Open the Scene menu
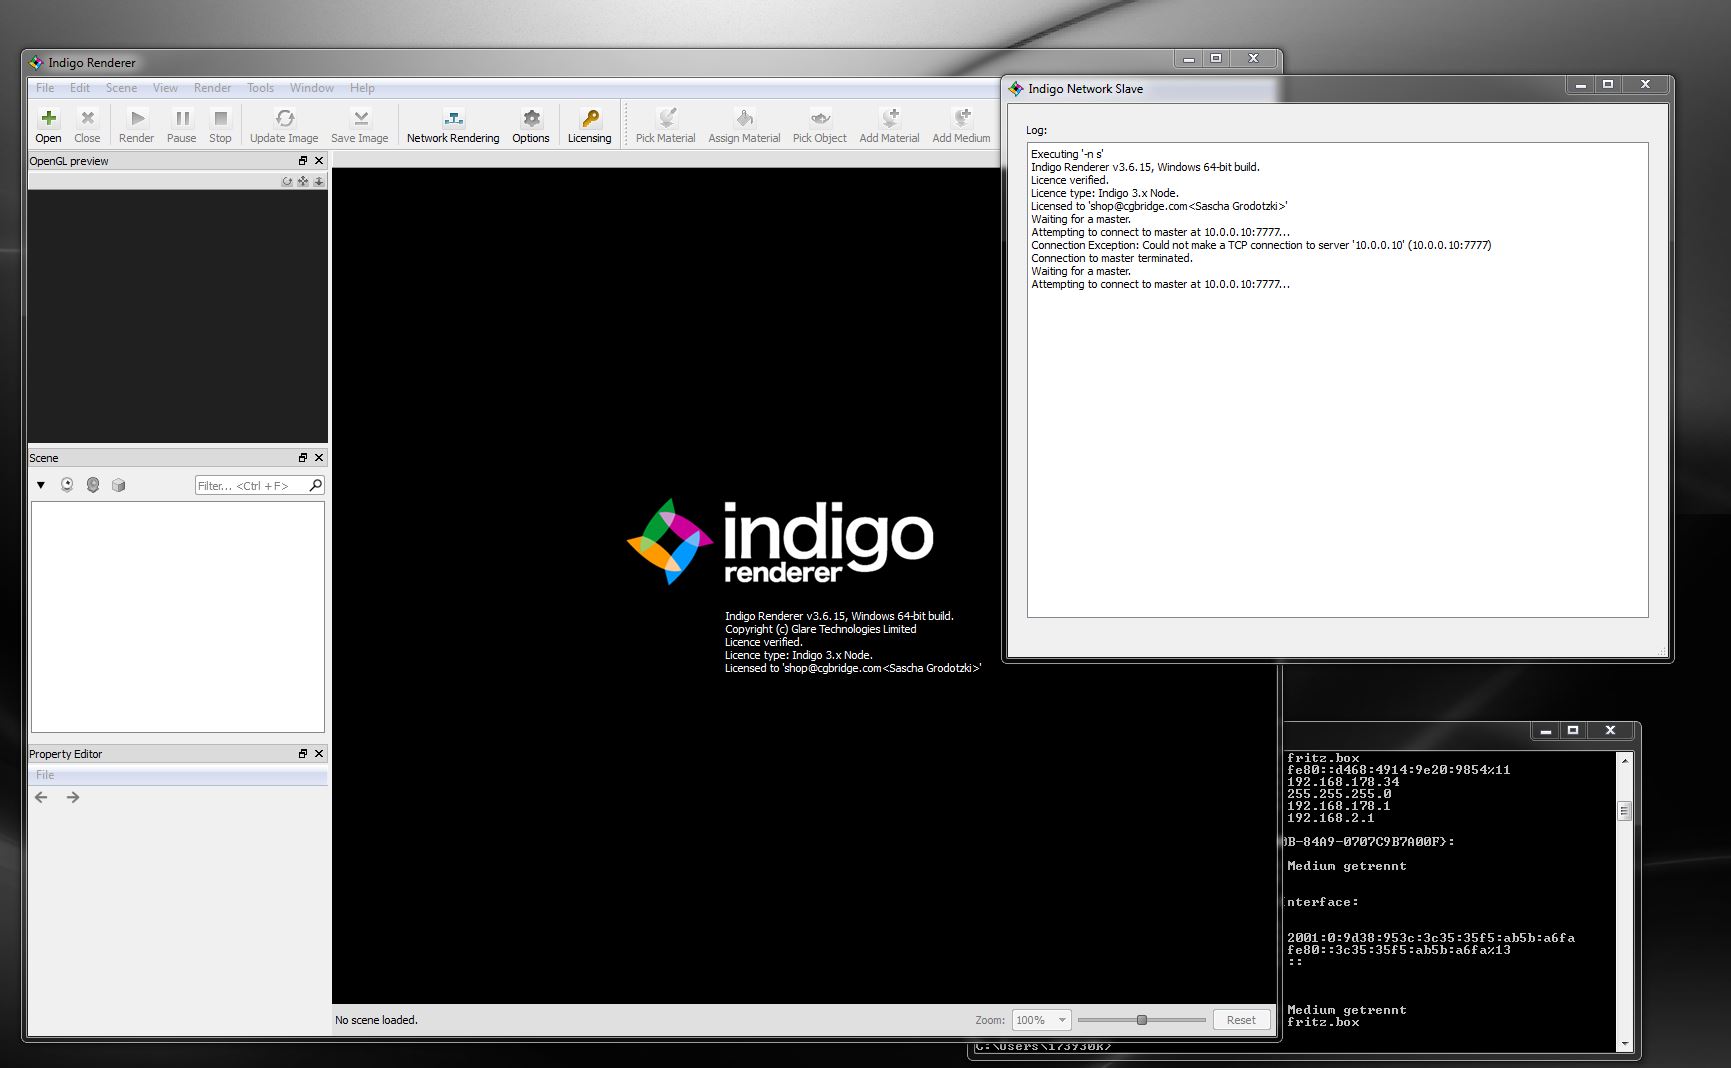The width and height of the screenshot is (1731, 1068). (x=122, y=88)
